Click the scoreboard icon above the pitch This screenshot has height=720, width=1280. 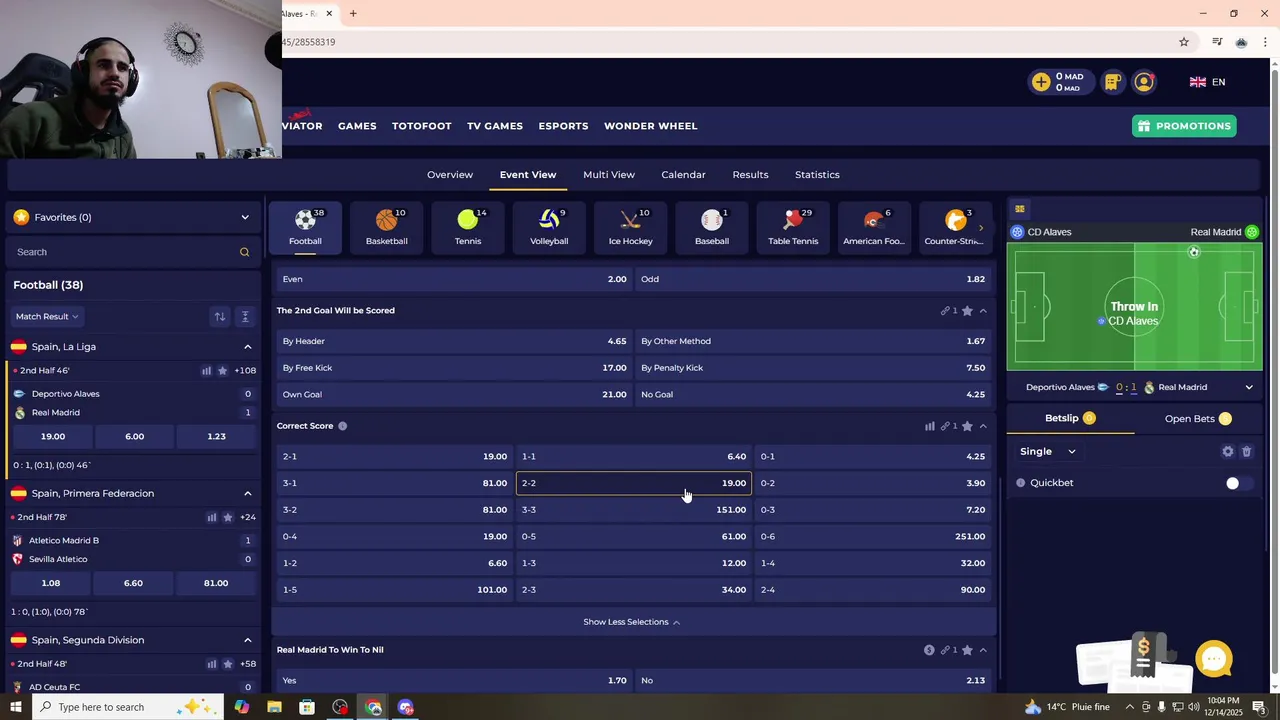coord(1020,209)
